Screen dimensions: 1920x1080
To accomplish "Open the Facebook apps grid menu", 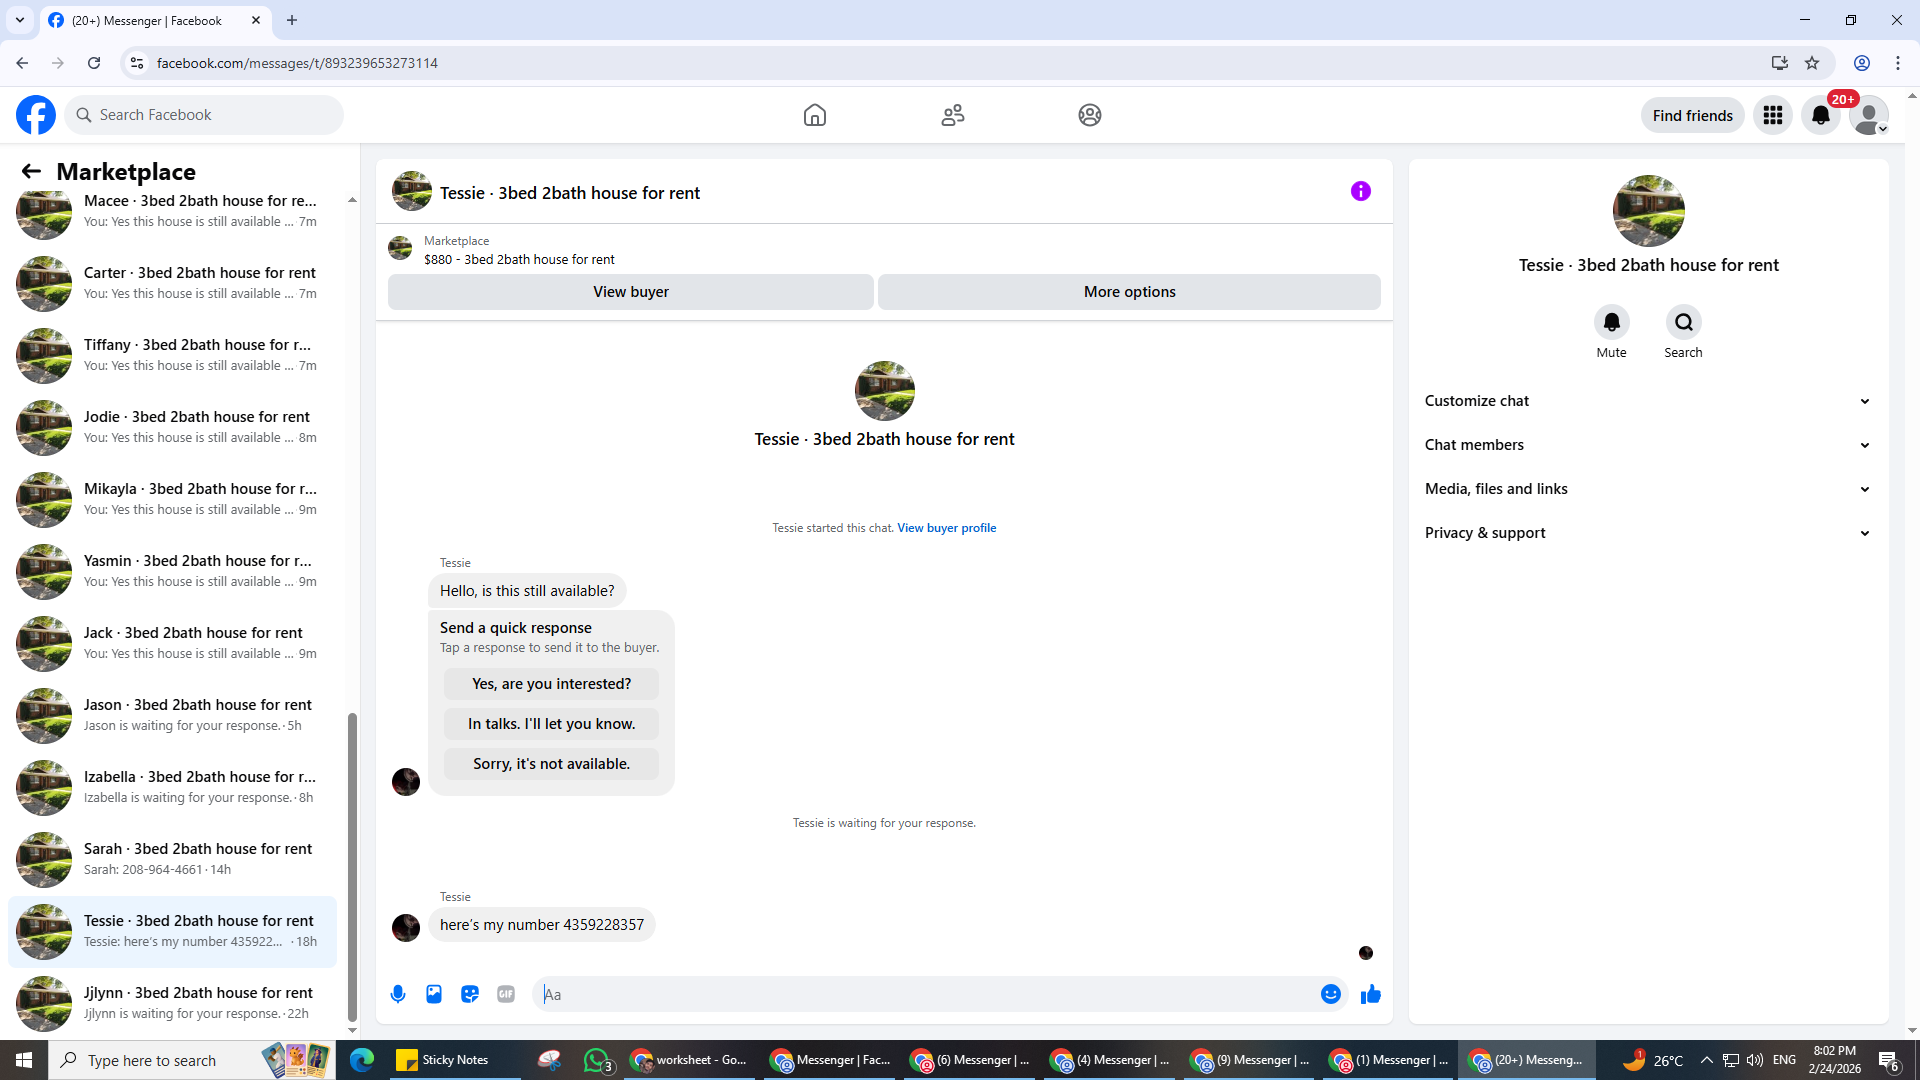I will click(1772, 115).
